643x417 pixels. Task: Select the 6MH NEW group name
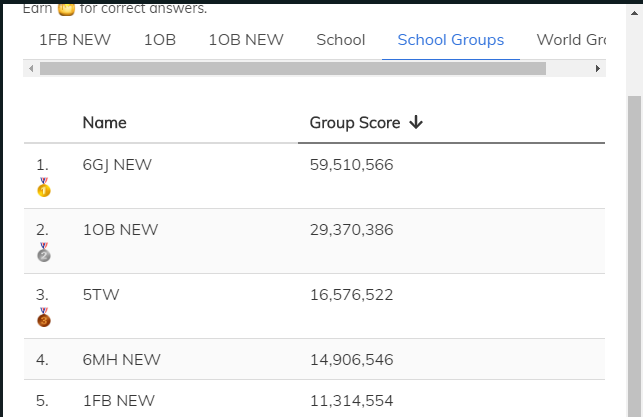pos(121,360)
